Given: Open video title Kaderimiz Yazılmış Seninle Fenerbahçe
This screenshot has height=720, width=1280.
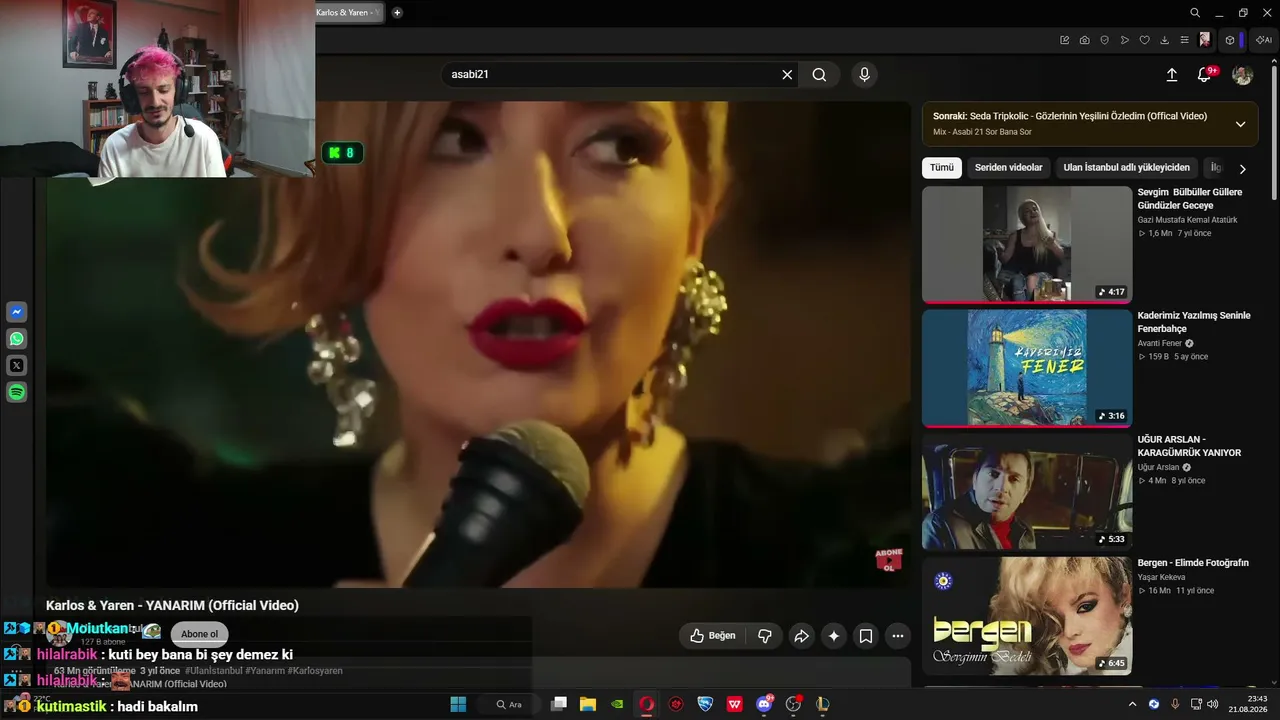Looking at the screenshot, I should 1194,322.
